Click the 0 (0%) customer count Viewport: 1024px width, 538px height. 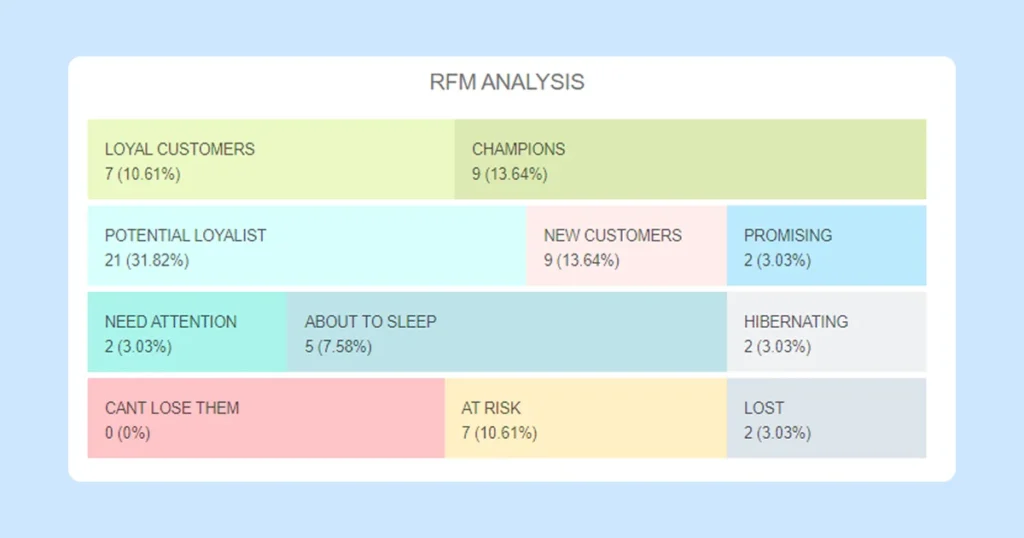[127, 433]
